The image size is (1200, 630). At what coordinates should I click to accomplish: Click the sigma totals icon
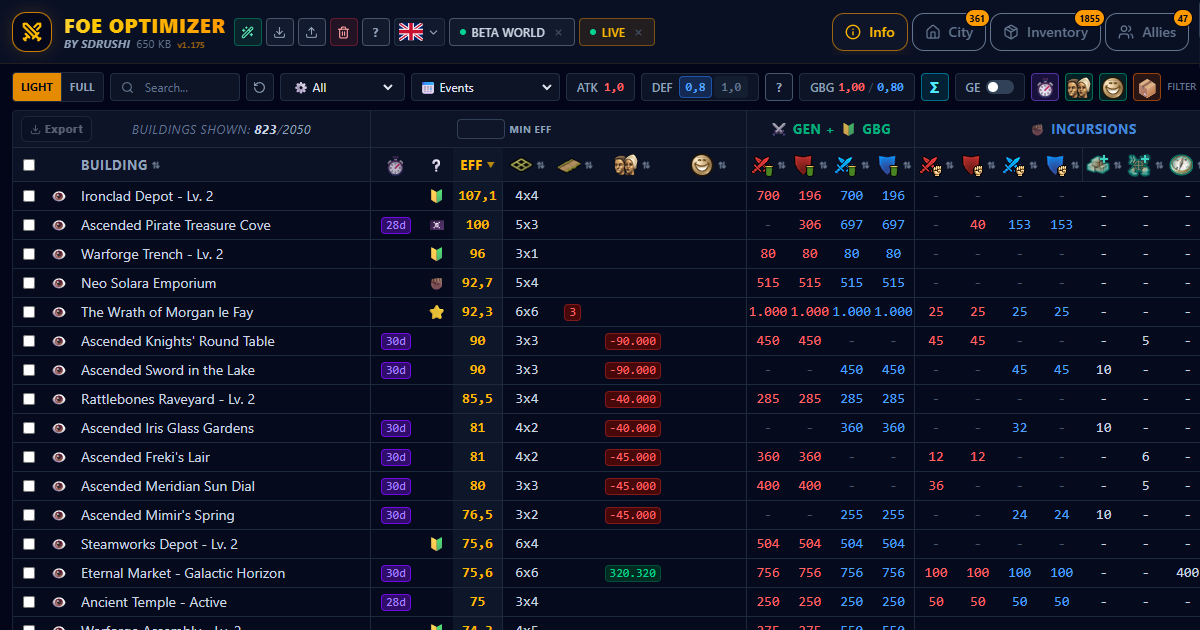[934, 87]
